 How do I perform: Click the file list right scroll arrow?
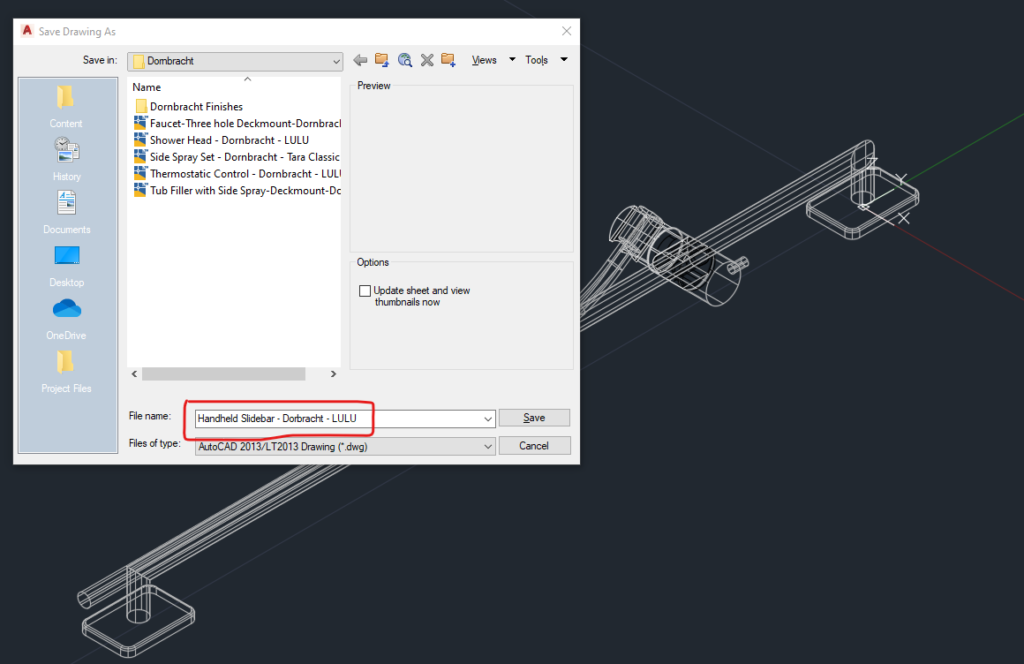tap(333, 373)
